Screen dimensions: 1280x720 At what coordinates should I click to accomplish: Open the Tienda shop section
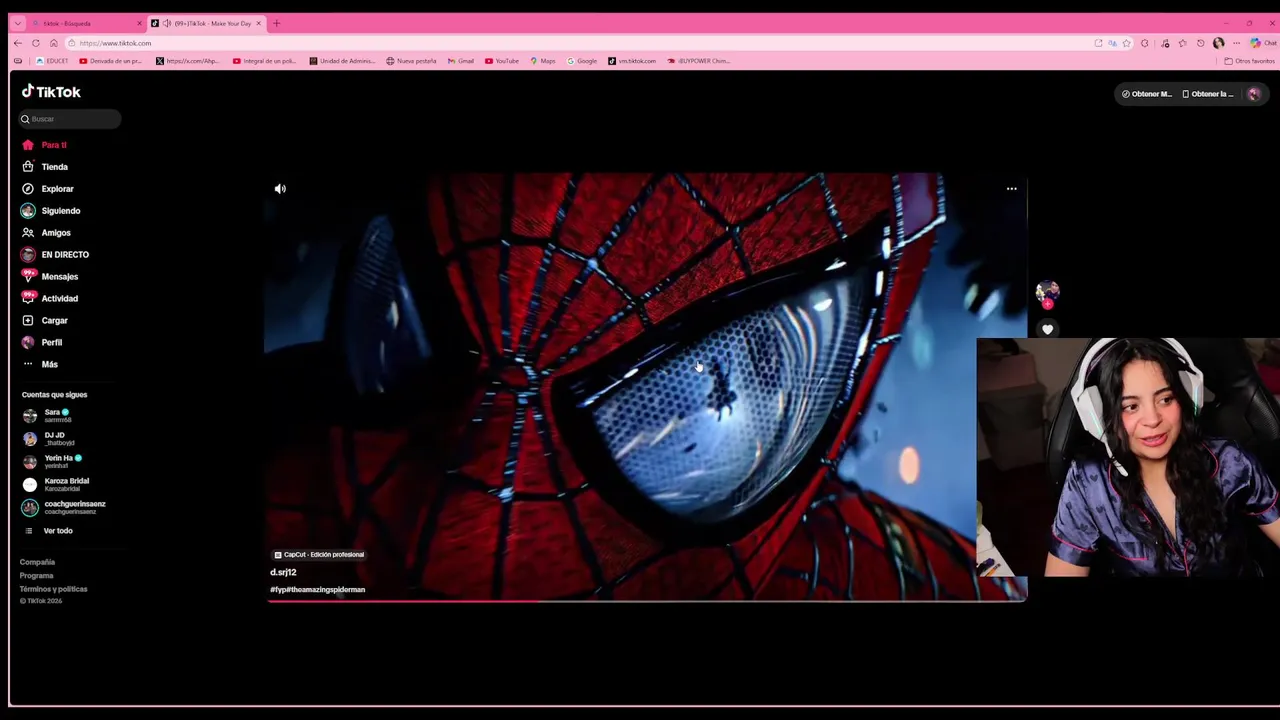[x=45, y=167]
